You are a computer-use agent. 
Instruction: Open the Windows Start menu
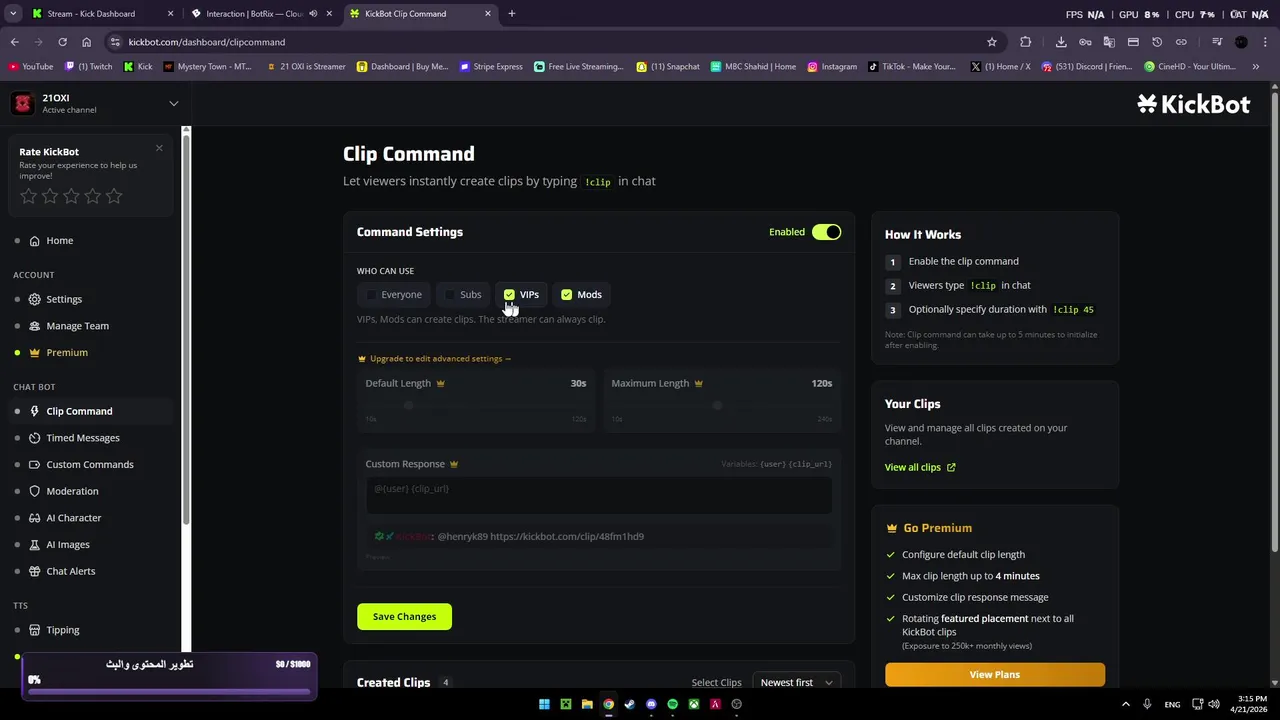(x=544, y=704)
